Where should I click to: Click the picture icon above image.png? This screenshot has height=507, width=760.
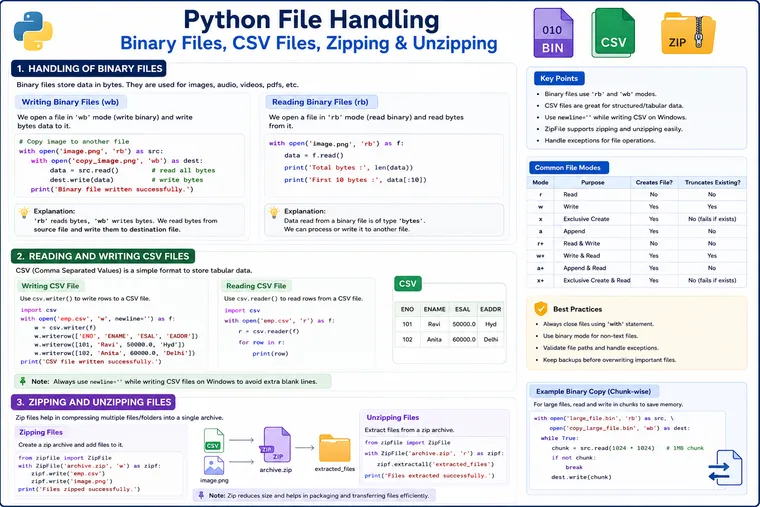click(x=214, y=466)
